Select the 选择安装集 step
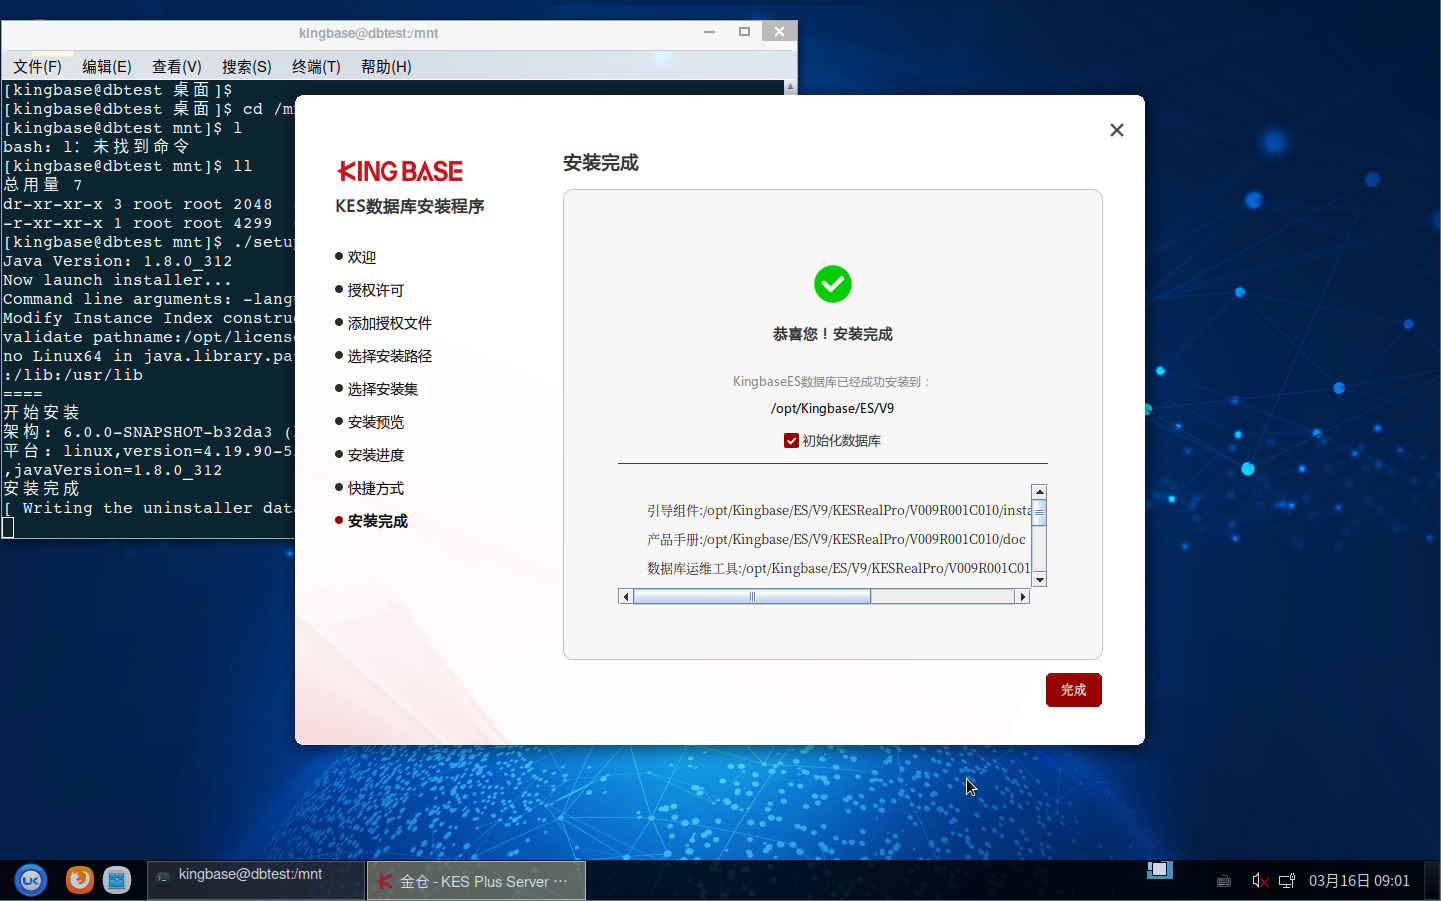 tap(382, 389)
